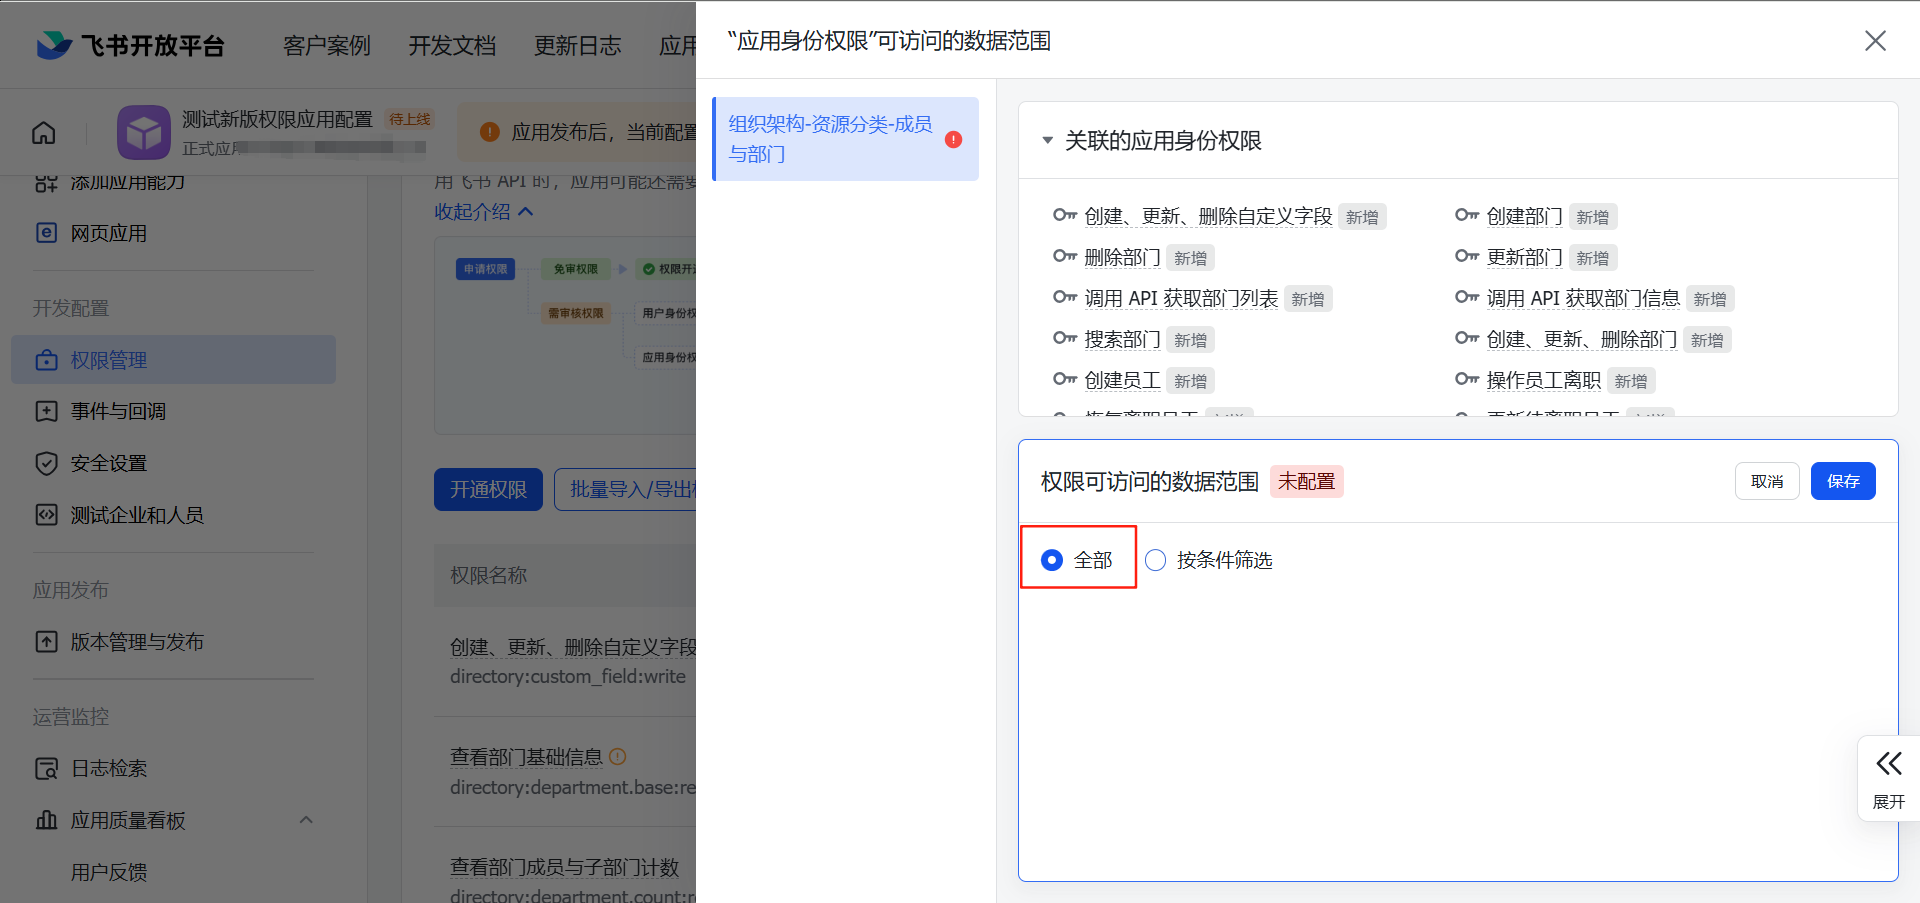The image size is (1920, 903).
Task: Open 版本管理与发布 in the sidebar
Action: 137,642
